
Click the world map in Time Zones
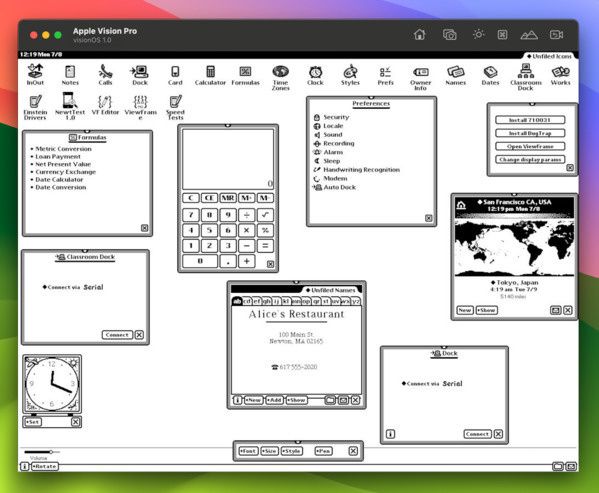click(x=514, y=247)
